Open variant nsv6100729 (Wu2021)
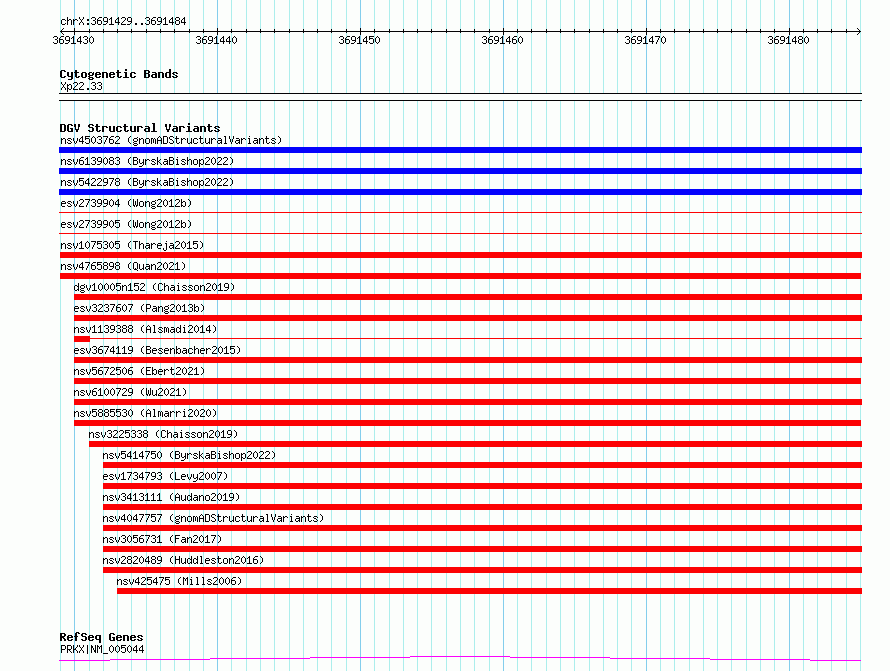The height and width of the screenshot is (671, 890). click(130, 392)
